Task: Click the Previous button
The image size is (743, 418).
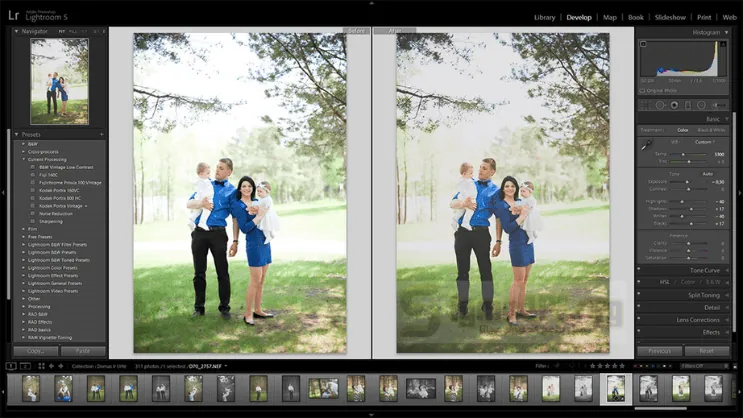Action: click(x=660, y=351)
